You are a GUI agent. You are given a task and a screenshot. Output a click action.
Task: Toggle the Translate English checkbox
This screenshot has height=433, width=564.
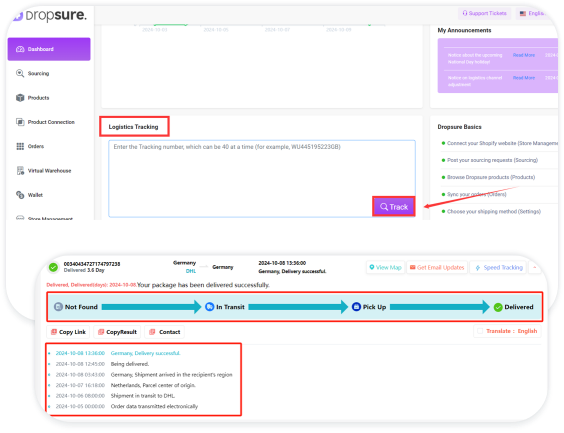(x=480, y=331)
